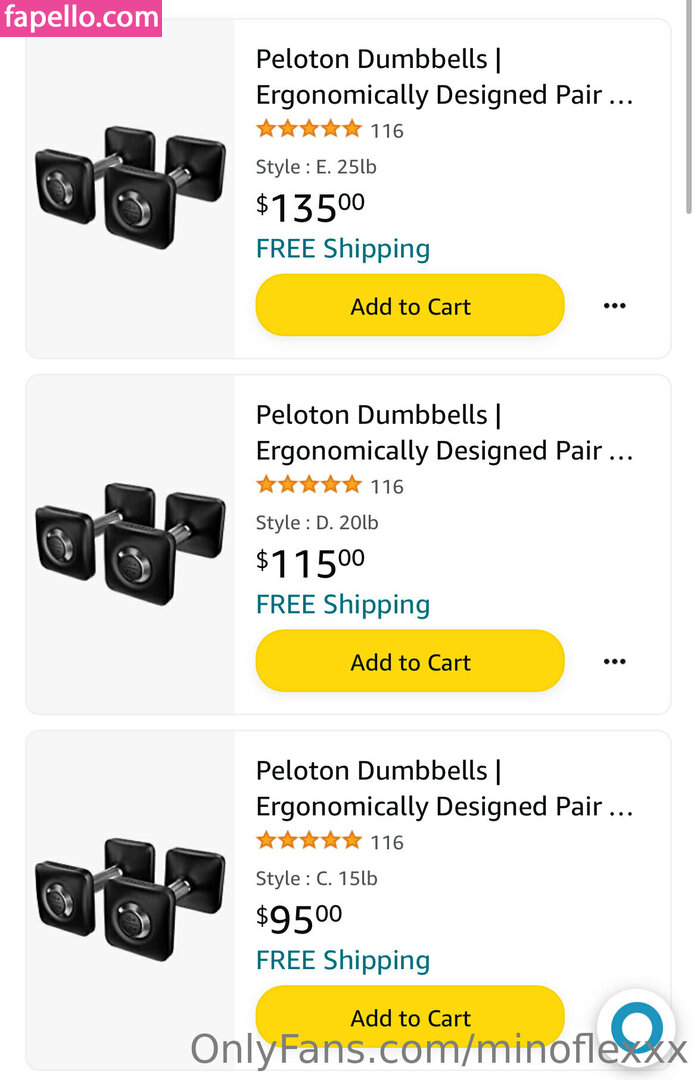
Task: Click the $95.00 price
Action: tap(299, 918)
